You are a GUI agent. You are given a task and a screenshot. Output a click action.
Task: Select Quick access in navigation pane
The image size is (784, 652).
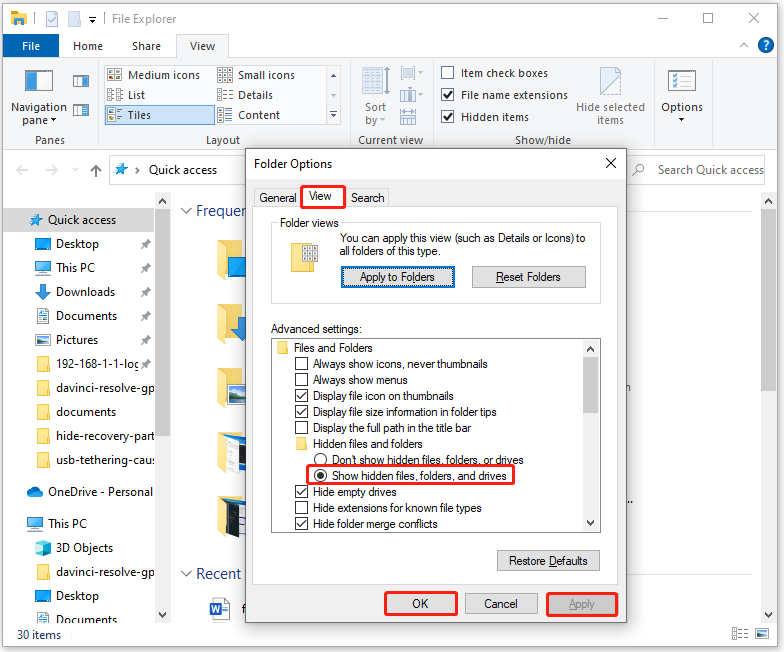78,220
